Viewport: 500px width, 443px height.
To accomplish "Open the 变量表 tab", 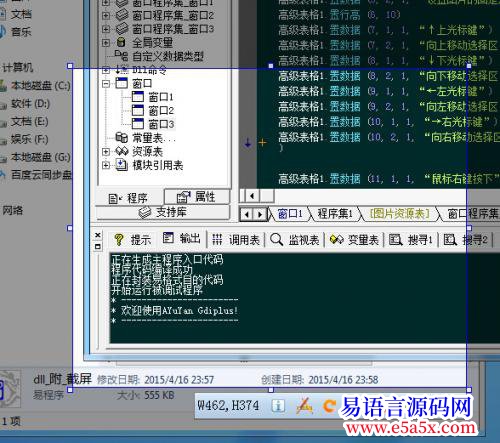I will (354, 240).
